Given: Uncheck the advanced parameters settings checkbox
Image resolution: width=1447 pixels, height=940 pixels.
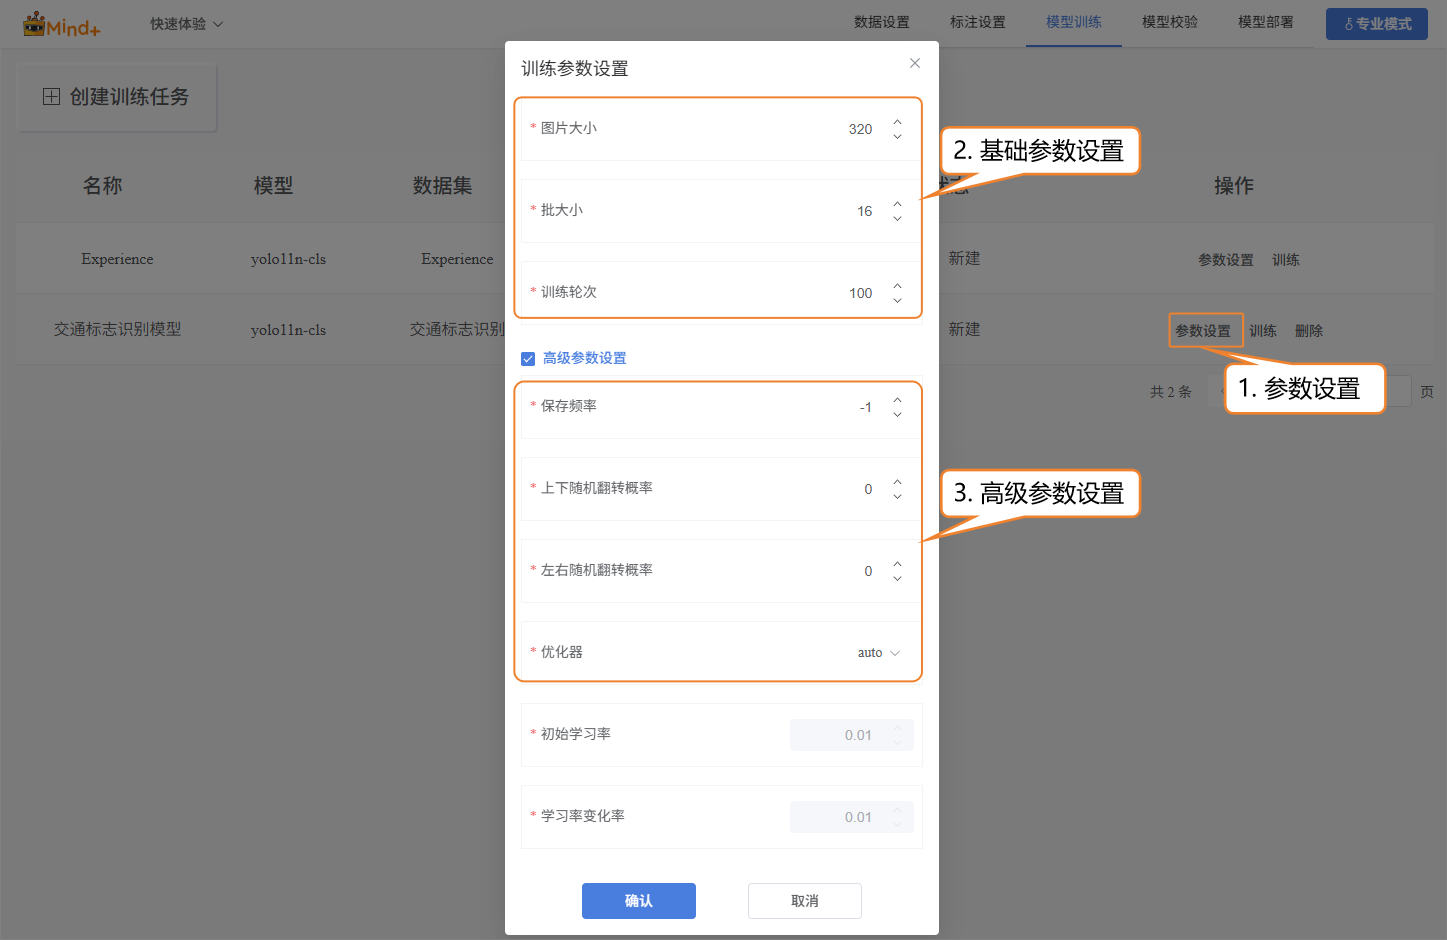Looking at the screenshot, I should 528,359.
